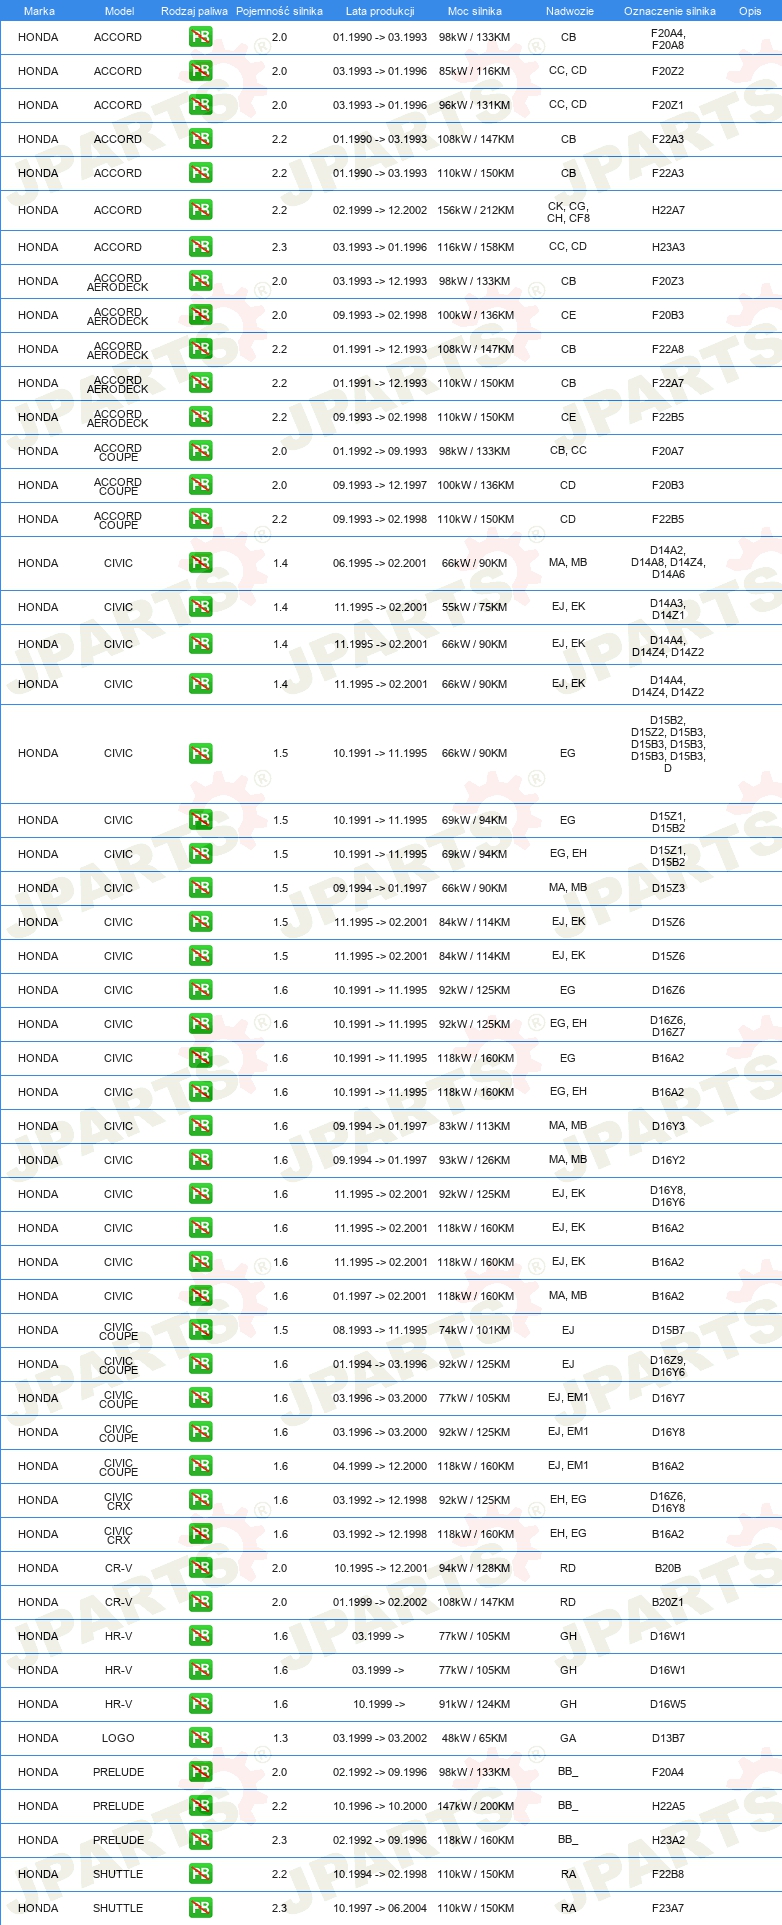The height and width of the screenshot is (1925, 782).
Task: Select engine code D16W5
Action: (668, 1704)
